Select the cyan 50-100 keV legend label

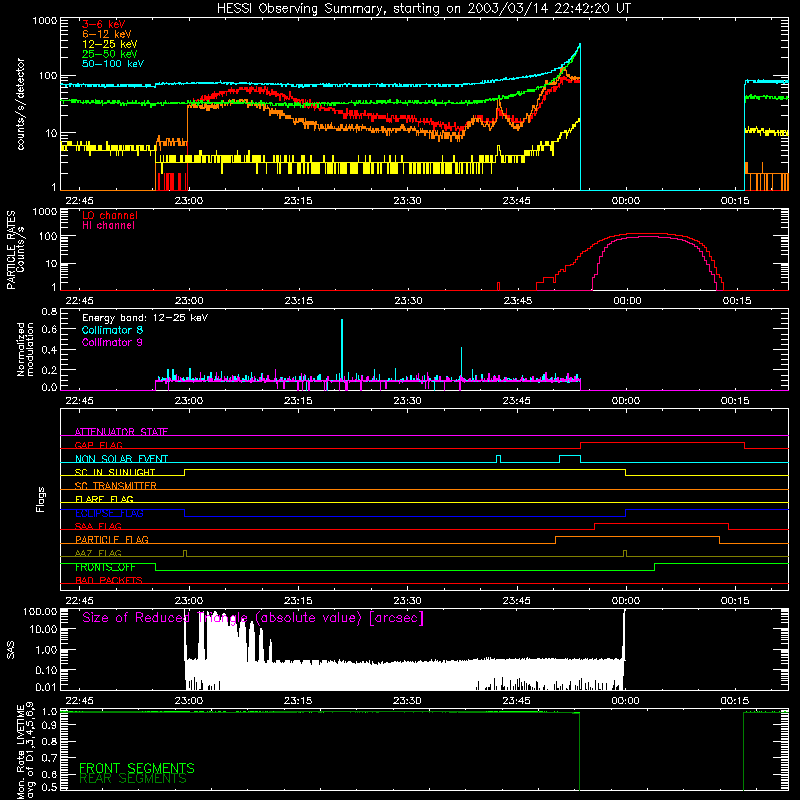(x=113, y=64)
